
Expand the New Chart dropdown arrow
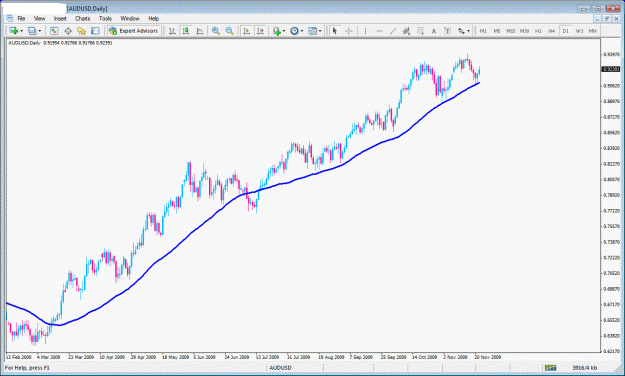[22, 31]
